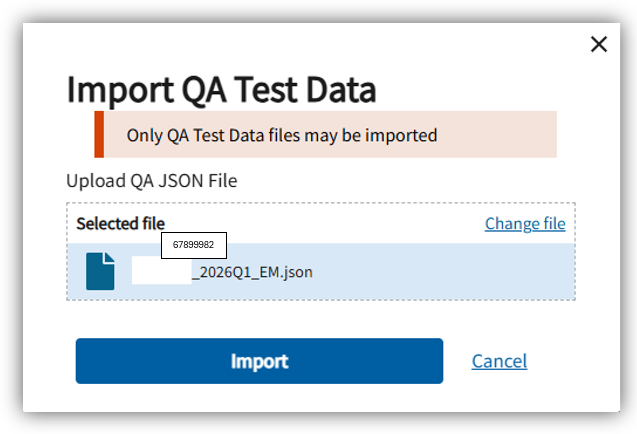Click the warning about only QA Test Data files
The width and height of the screenshot is (637, 434).
pyautogui.click(x=282, y=135)
